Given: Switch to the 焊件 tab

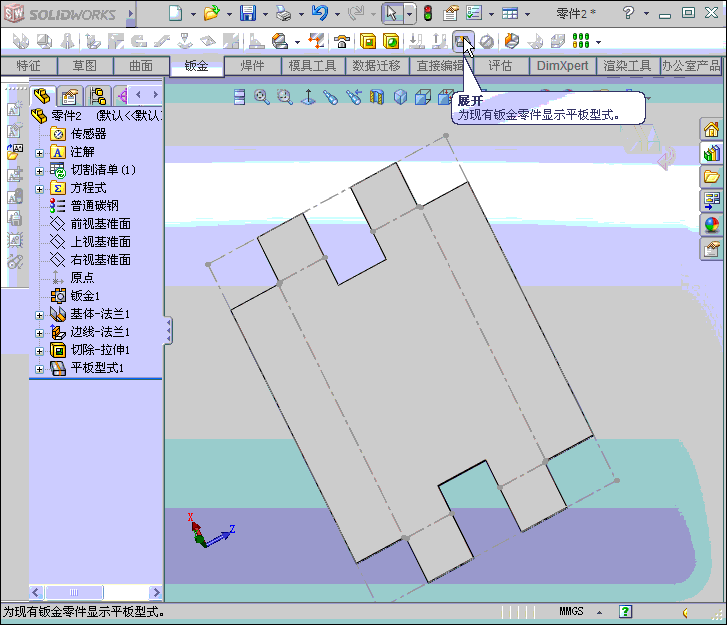Looking at the screenshot, I should coord(253,66).
